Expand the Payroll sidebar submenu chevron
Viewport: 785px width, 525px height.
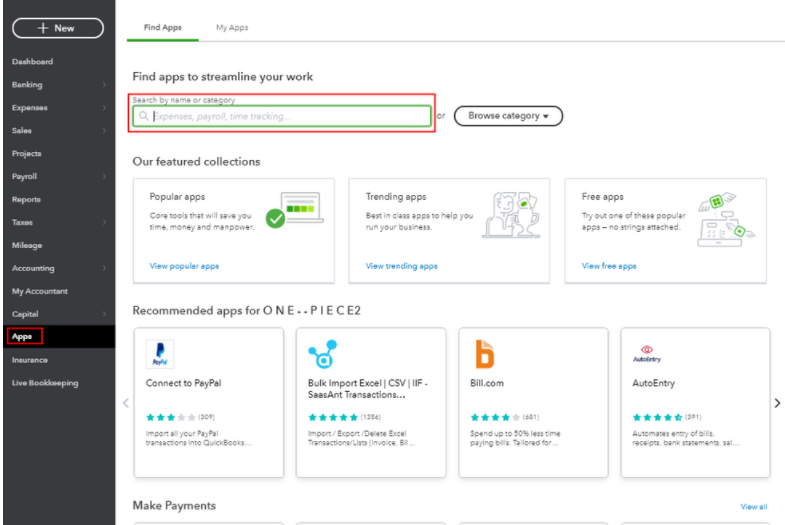104,176
